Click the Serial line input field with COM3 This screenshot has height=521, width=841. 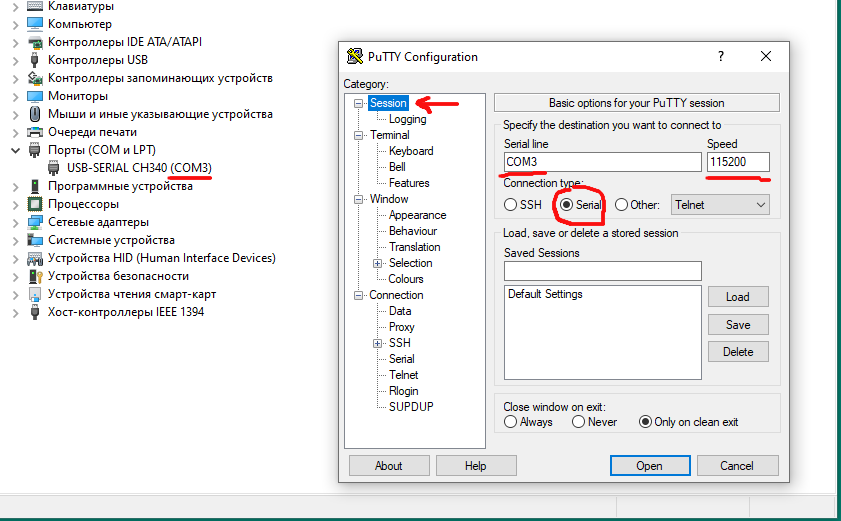pos(602,162)
